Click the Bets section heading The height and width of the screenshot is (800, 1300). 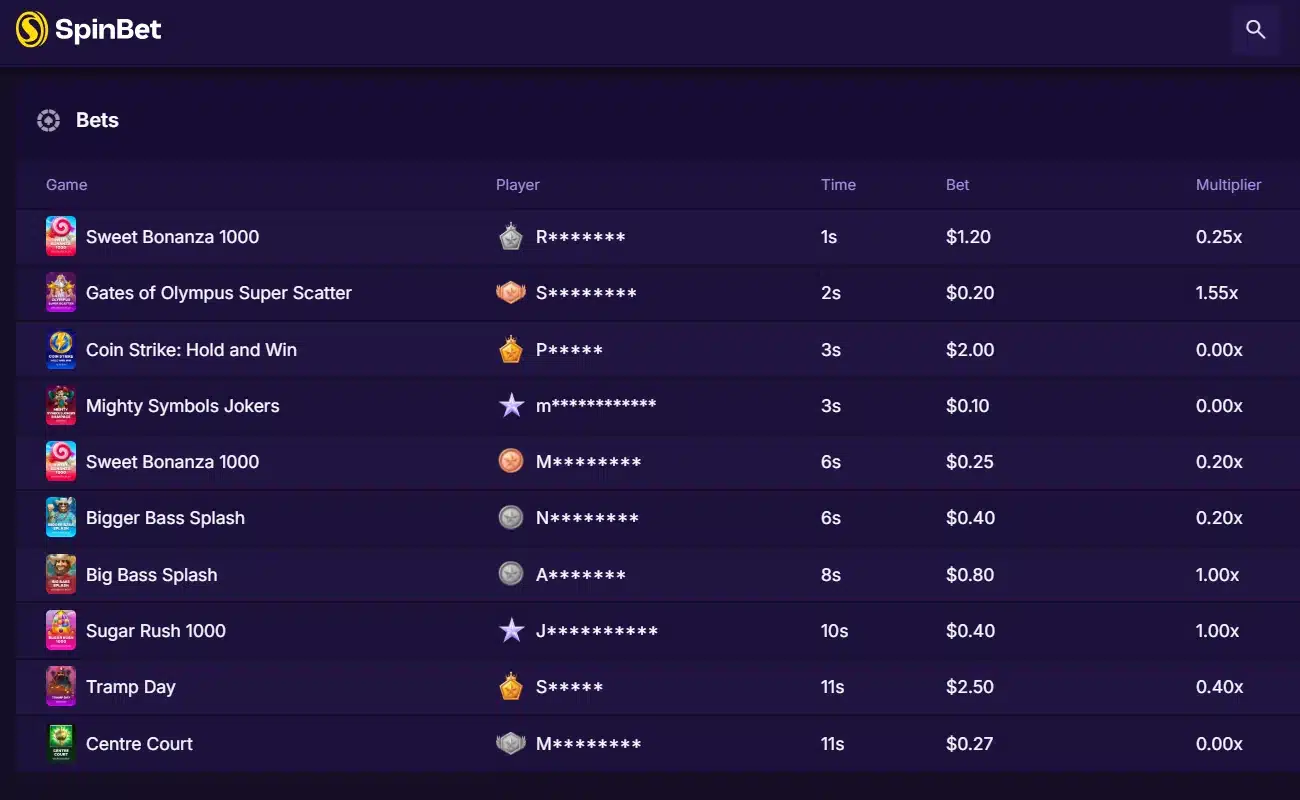tap(97, 121)
